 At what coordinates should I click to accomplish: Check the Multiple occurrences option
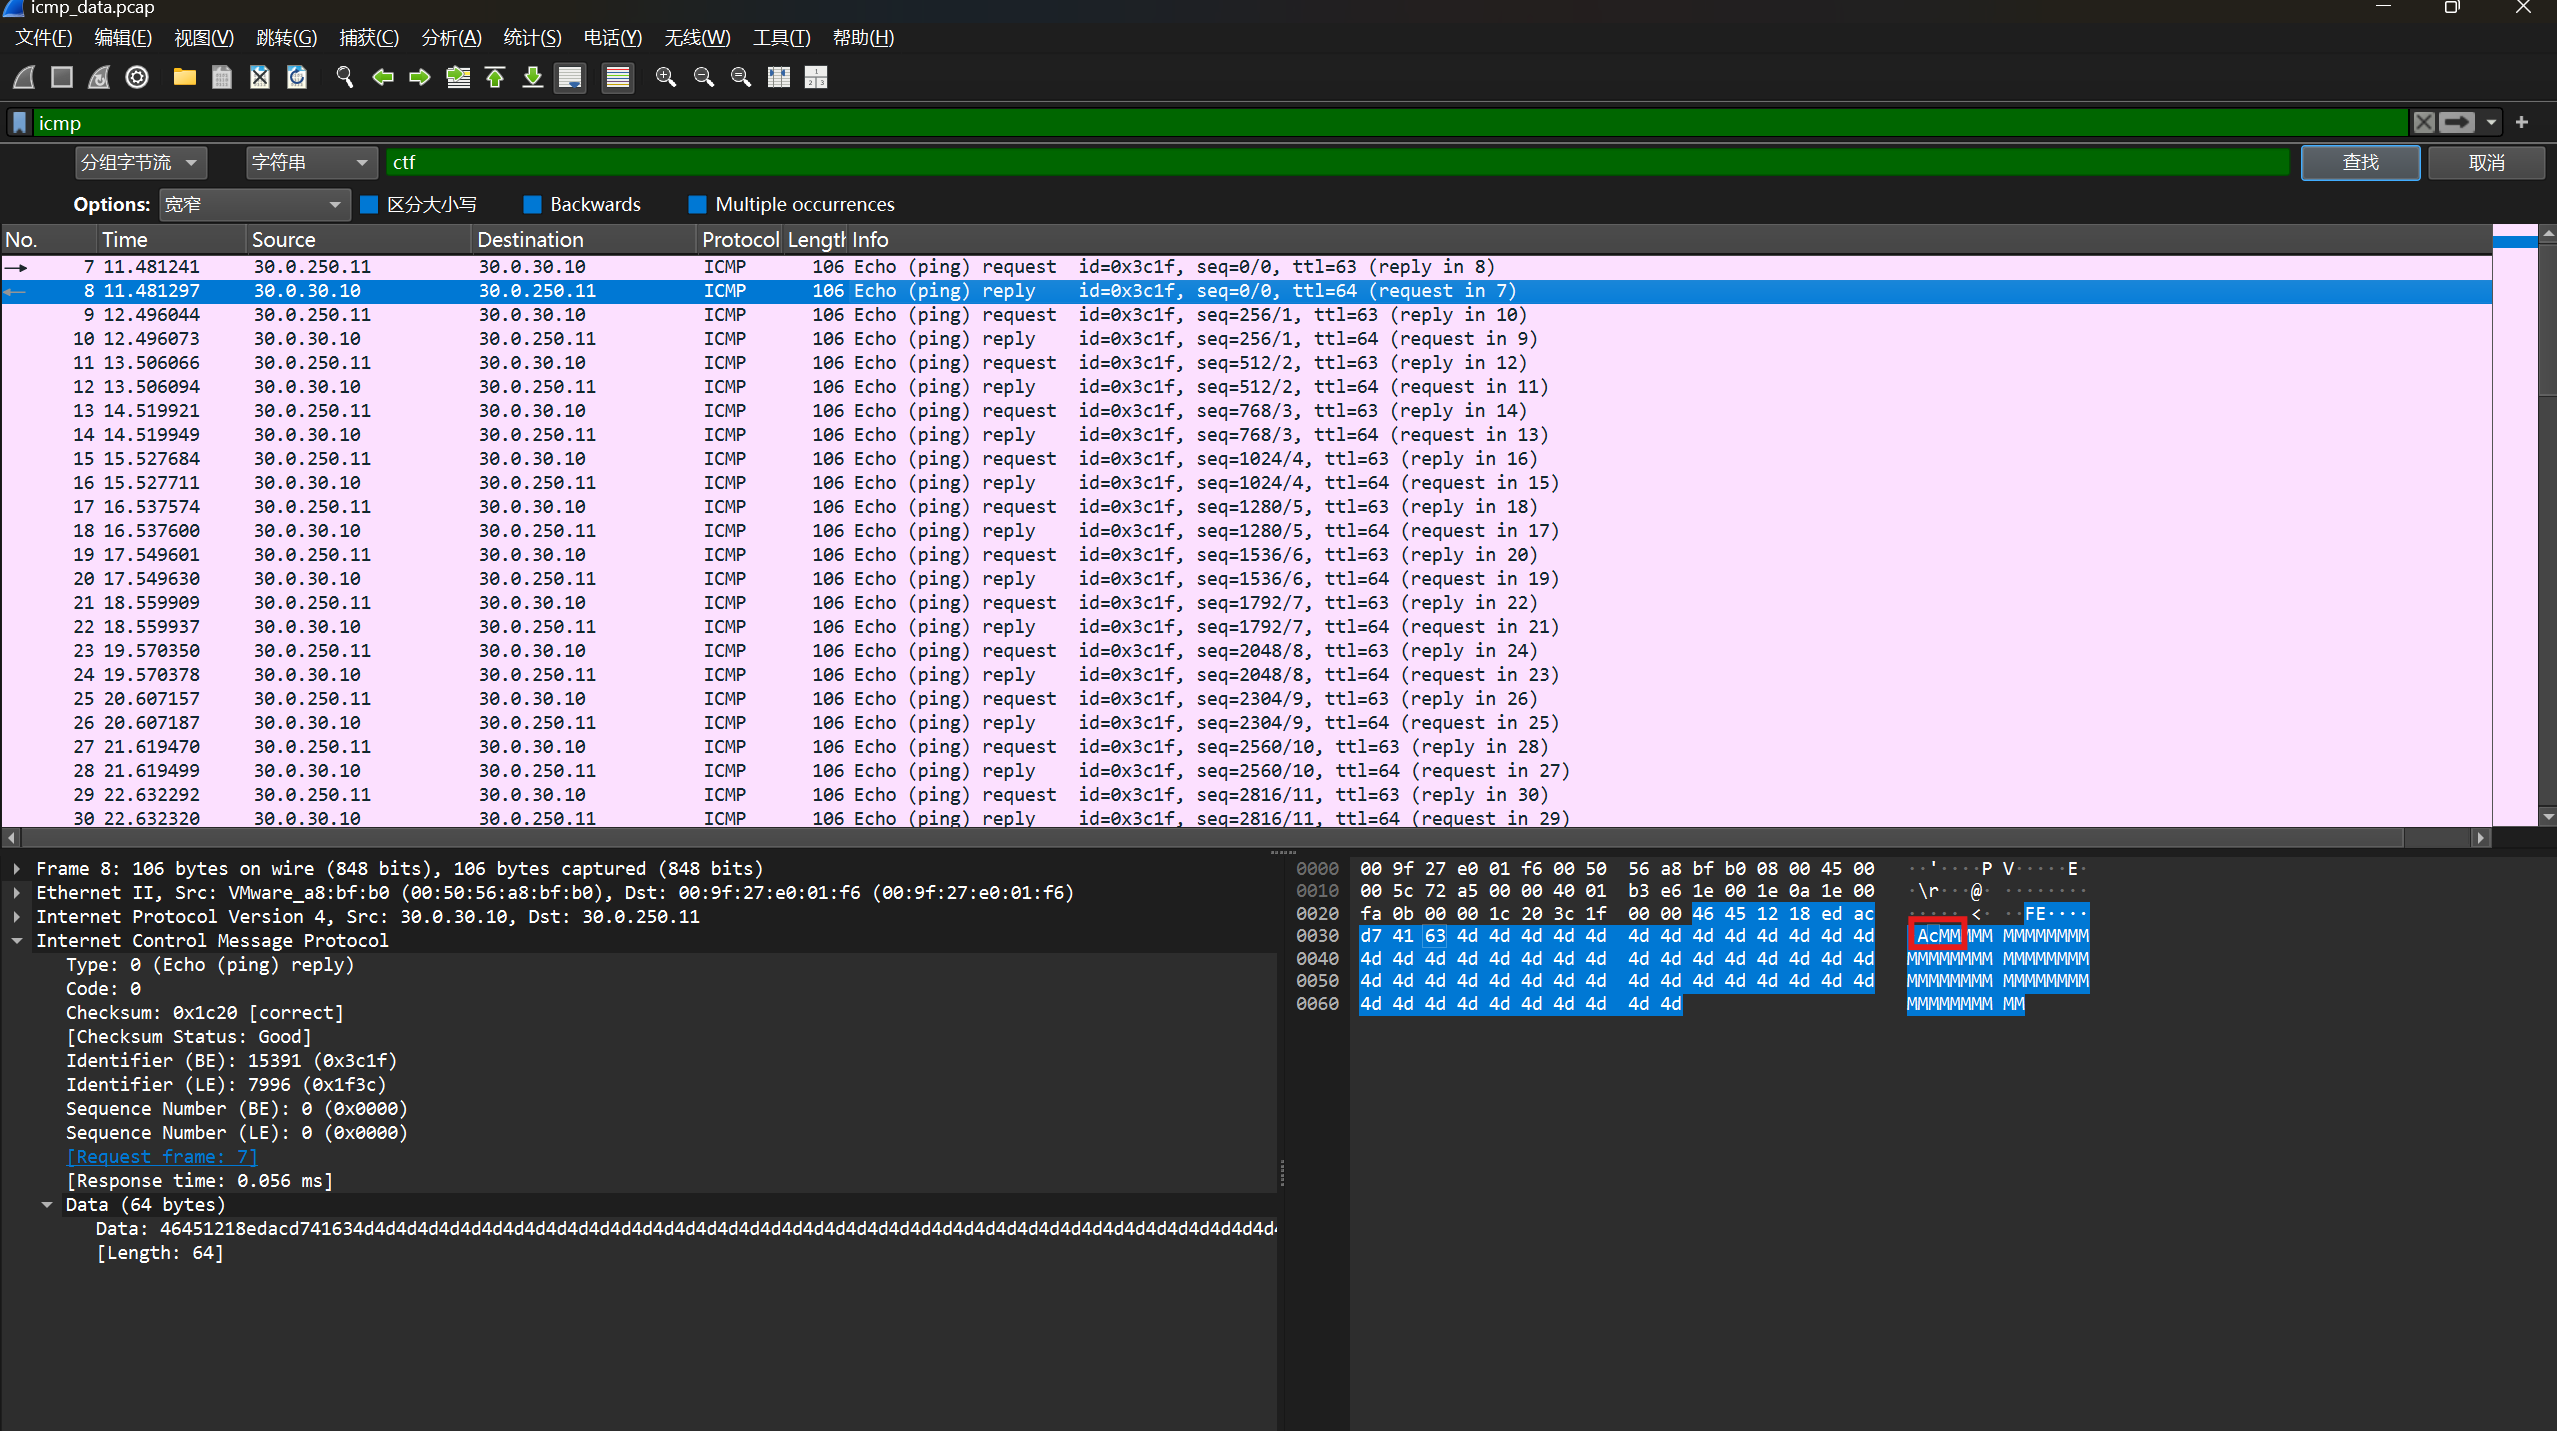(x=697, y=204)
